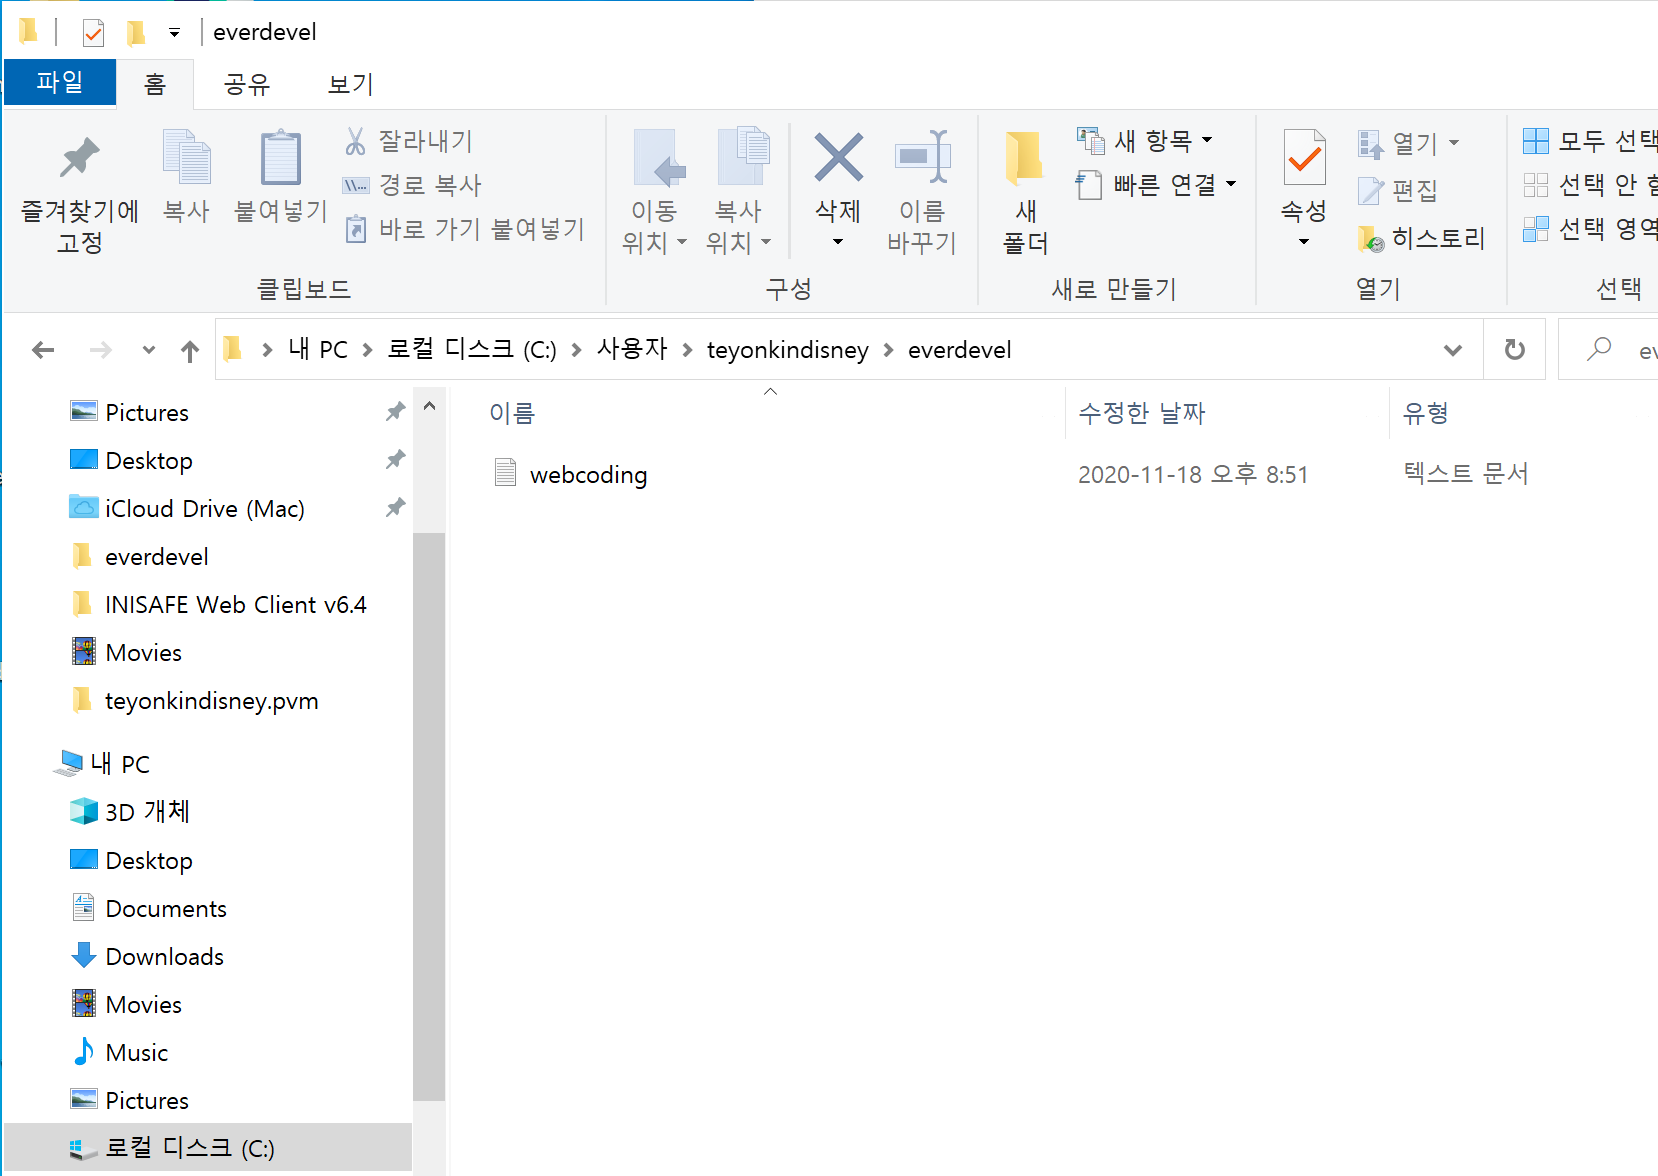This screenshot has height=1176, width=1658.
Task: Go up one folder level
Action: pos(190,350)
